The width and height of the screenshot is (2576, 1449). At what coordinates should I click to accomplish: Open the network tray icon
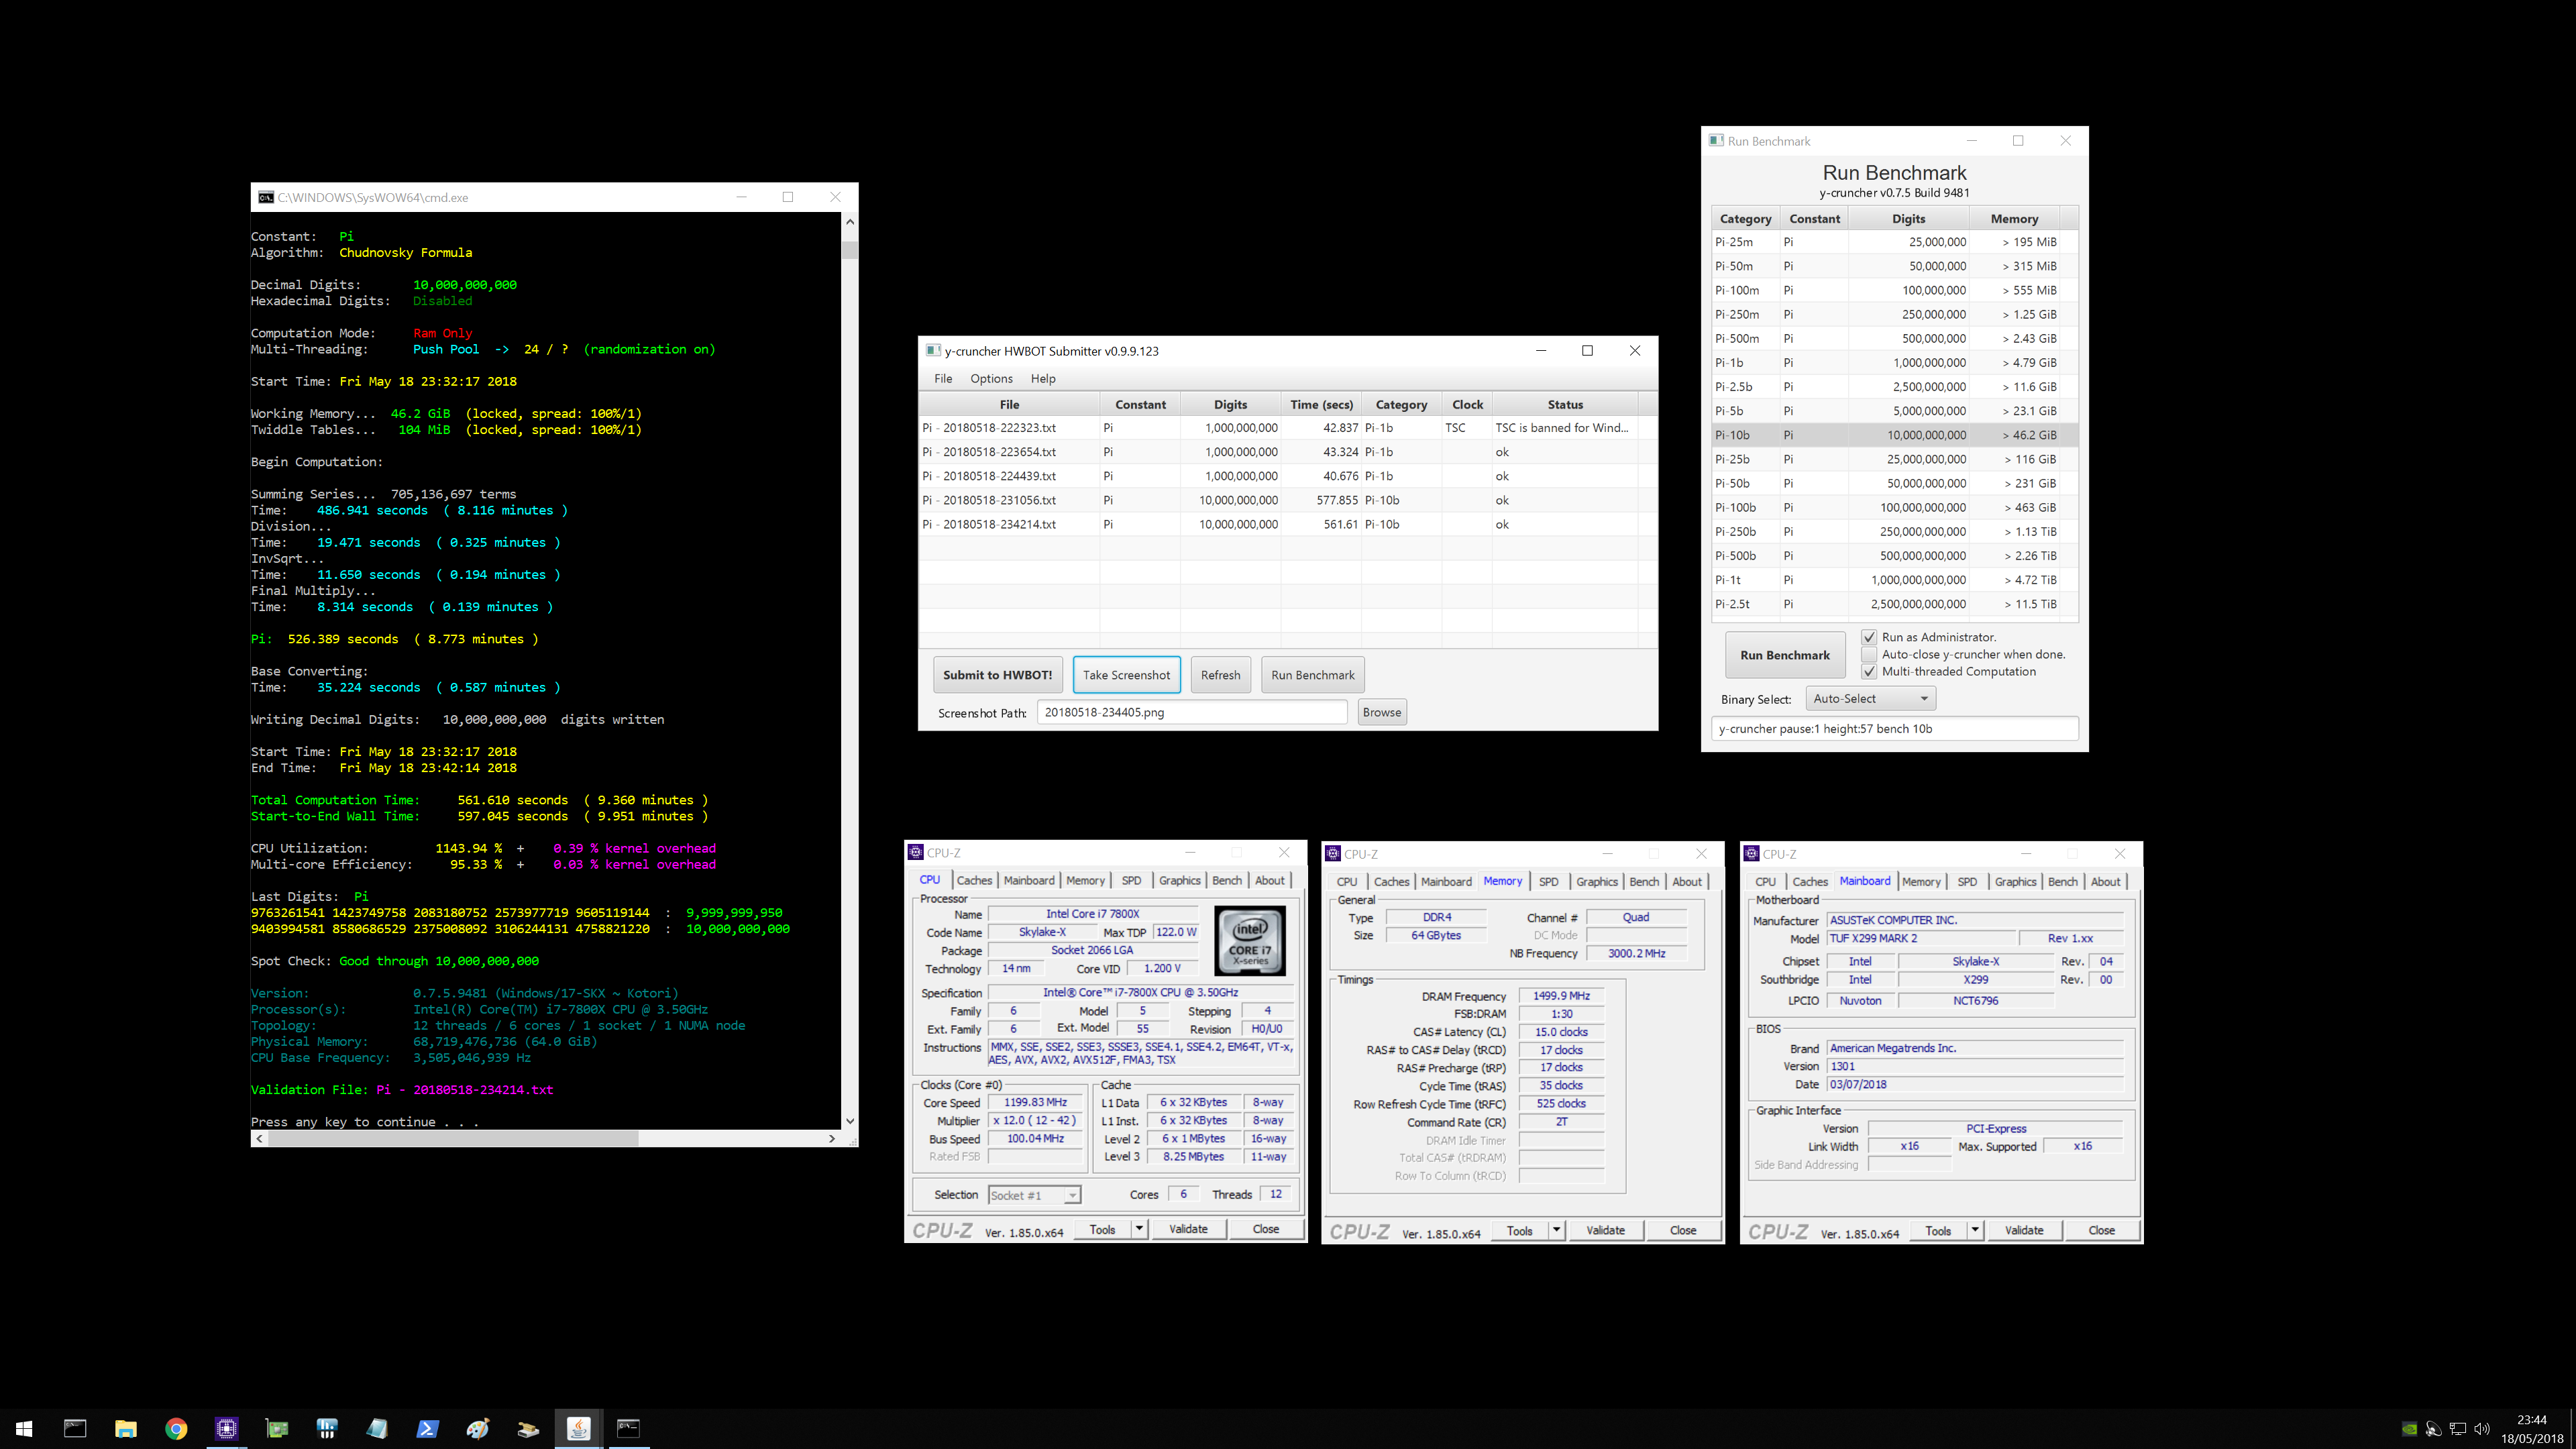2458,1429
